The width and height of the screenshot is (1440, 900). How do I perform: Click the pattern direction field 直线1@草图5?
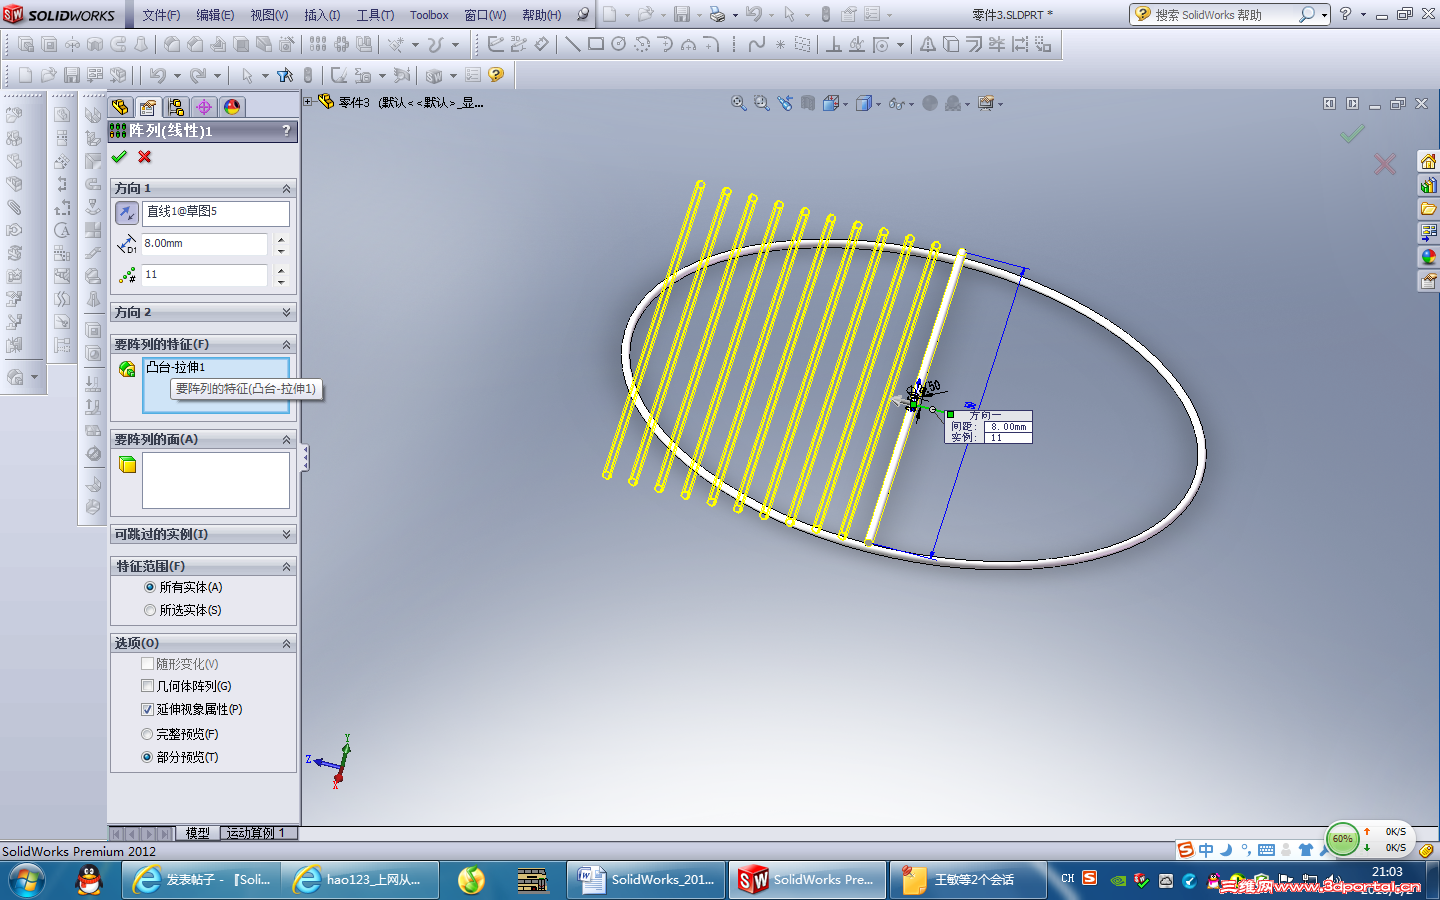pos(216,213)
